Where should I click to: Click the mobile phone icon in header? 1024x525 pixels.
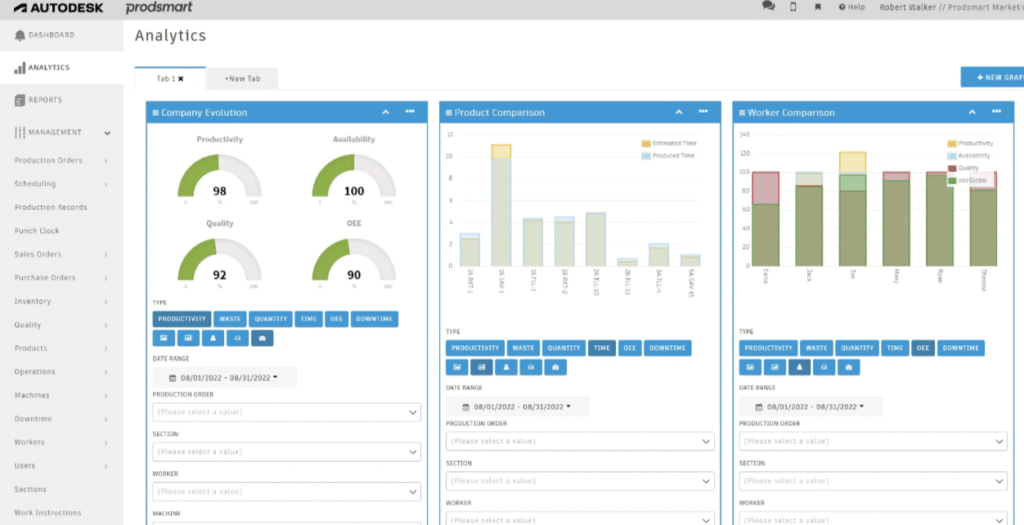pos(793,7)
